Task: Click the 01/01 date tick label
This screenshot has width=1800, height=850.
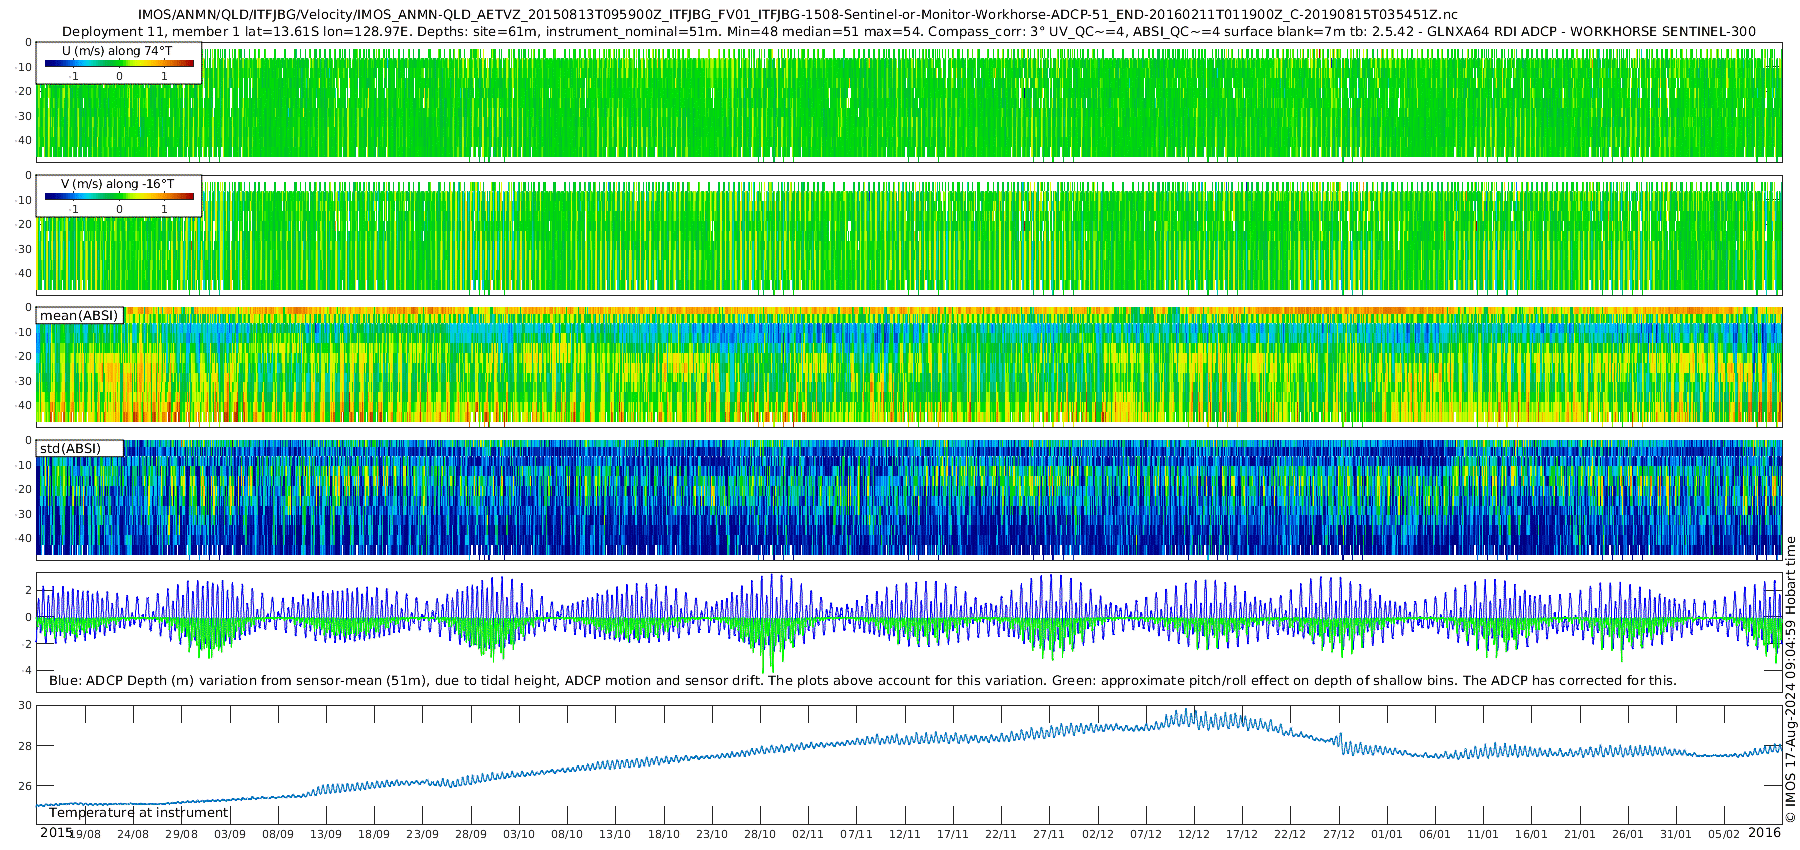Action: coord(1387,834)
